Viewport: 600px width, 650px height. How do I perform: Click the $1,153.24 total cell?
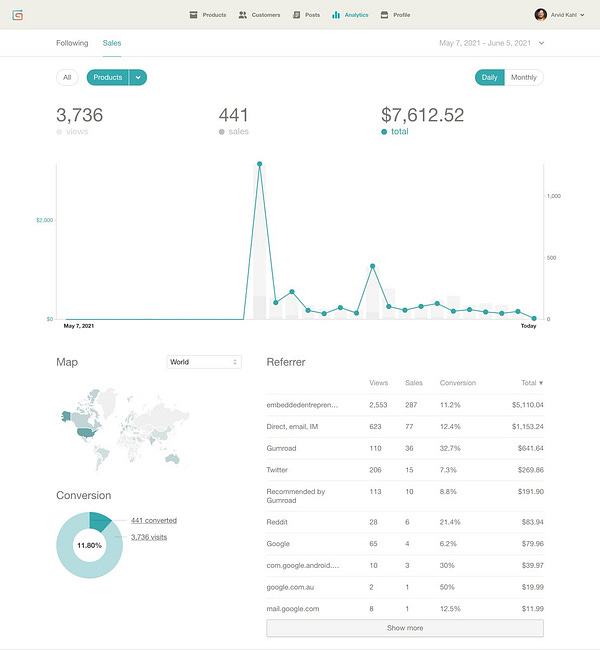click(x=527, y=427)
